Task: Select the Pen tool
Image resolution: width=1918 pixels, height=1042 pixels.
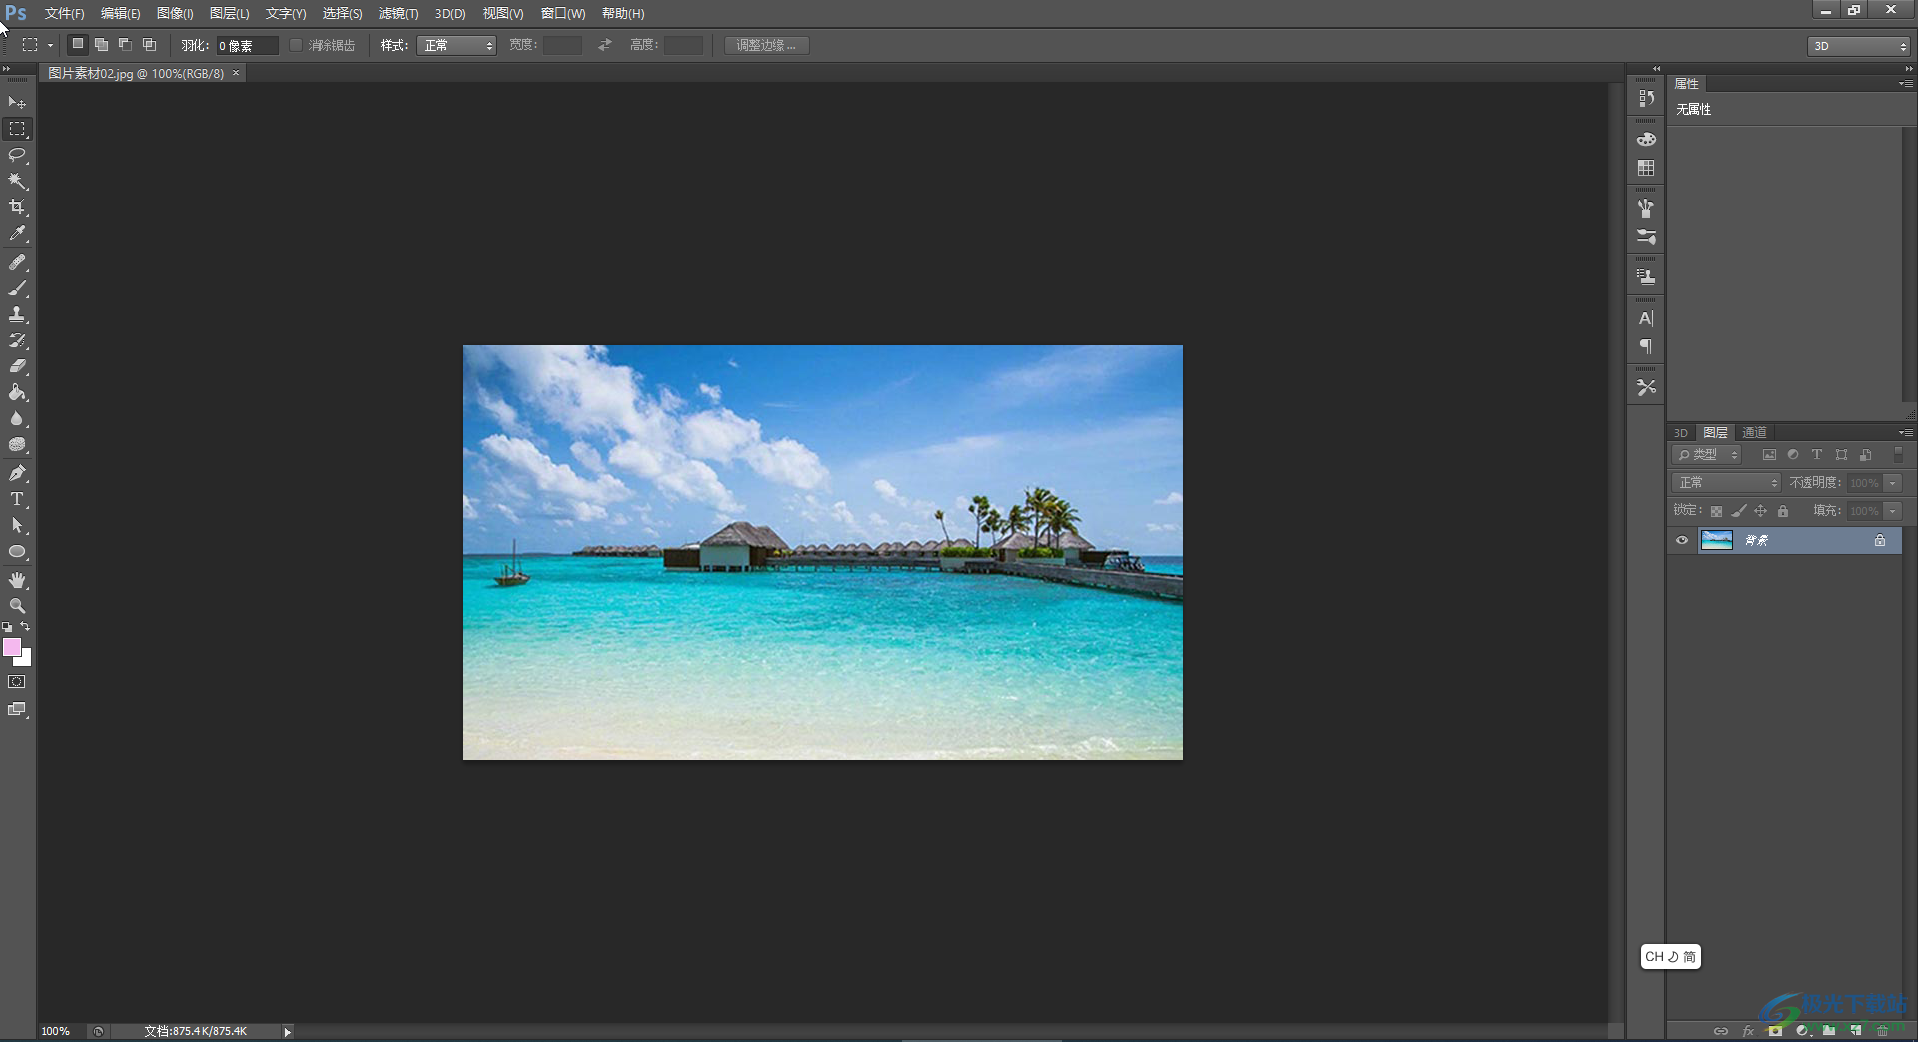Action: tap(17, 473)
